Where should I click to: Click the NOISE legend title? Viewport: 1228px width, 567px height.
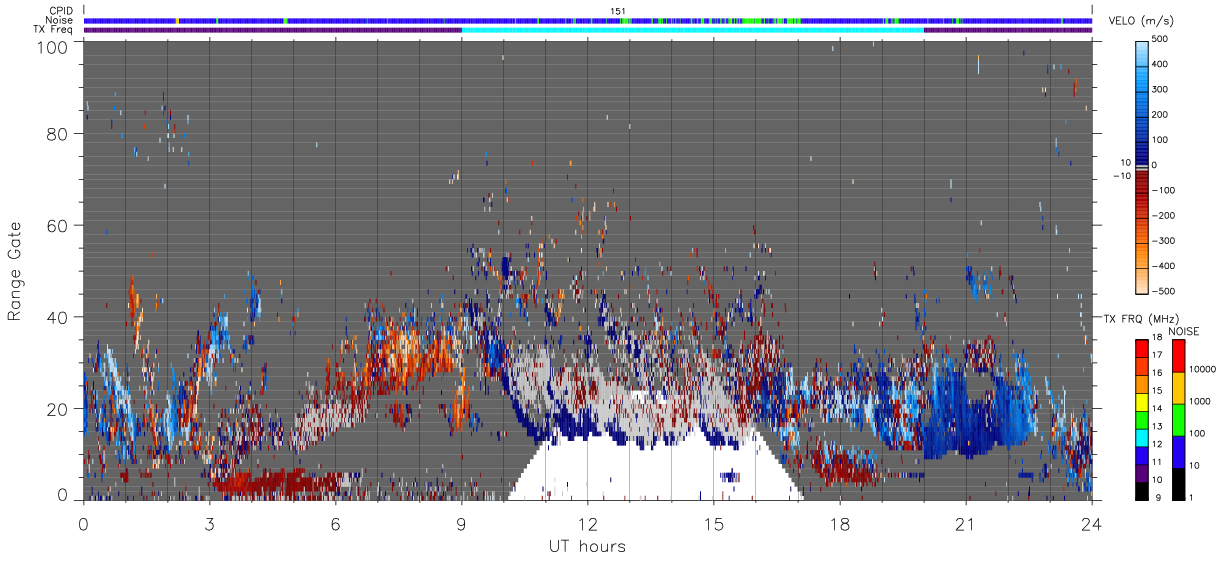[1184, 330]
